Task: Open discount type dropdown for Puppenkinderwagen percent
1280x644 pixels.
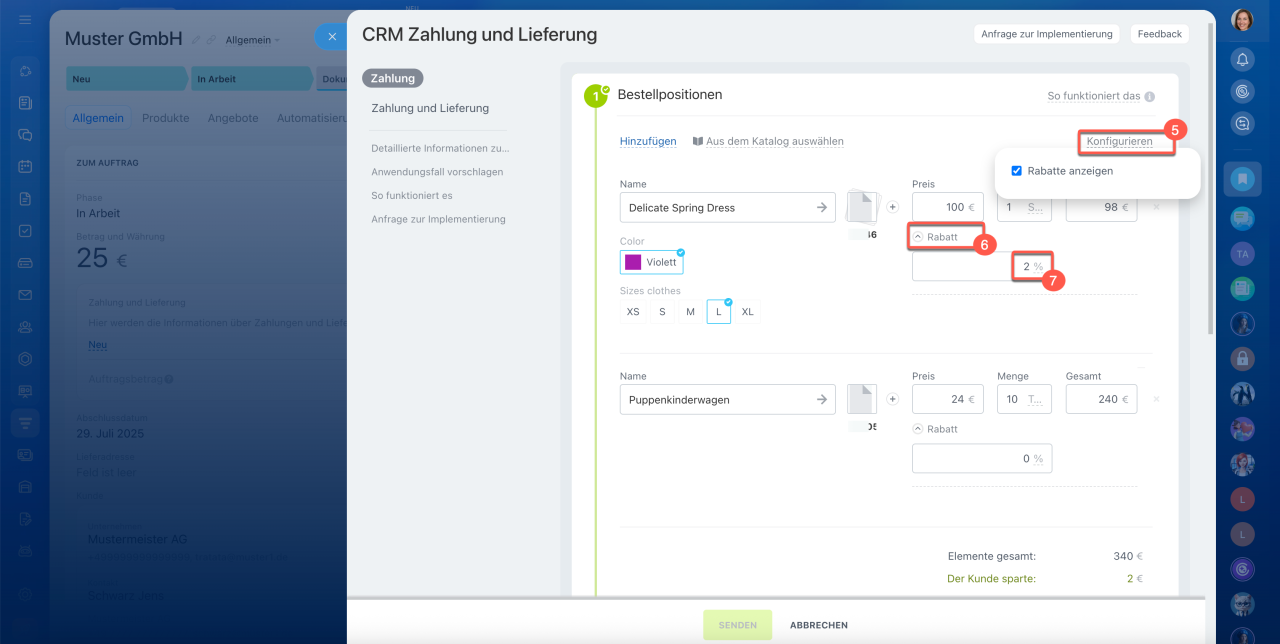Action: pos(1038,459)
